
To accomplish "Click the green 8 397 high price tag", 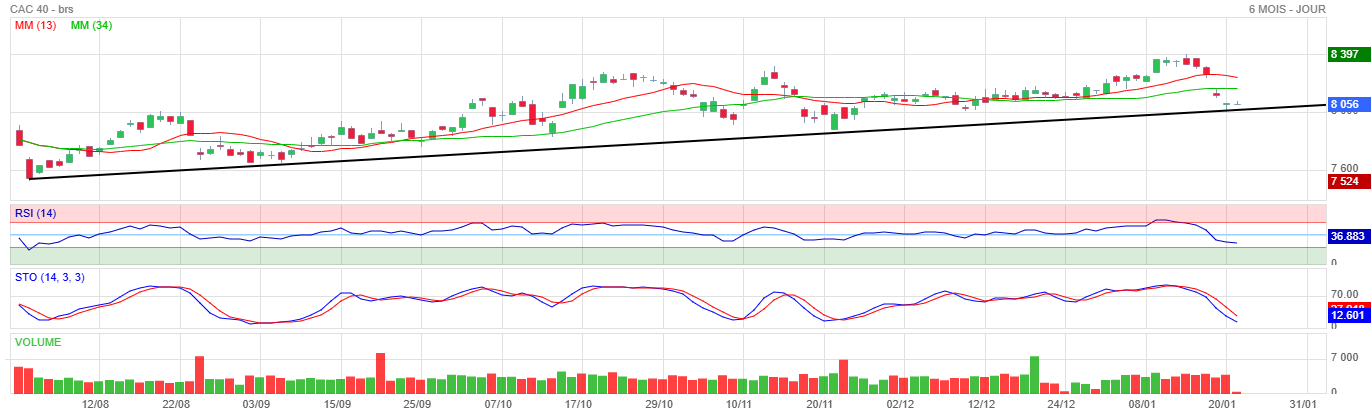I will pyautogui.click(x=1346, y=54).
